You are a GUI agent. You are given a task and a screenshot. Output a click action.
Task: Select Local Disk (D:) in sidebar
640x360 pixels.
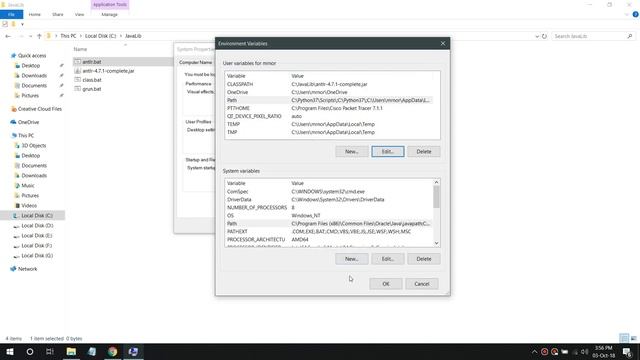[37, 225]
